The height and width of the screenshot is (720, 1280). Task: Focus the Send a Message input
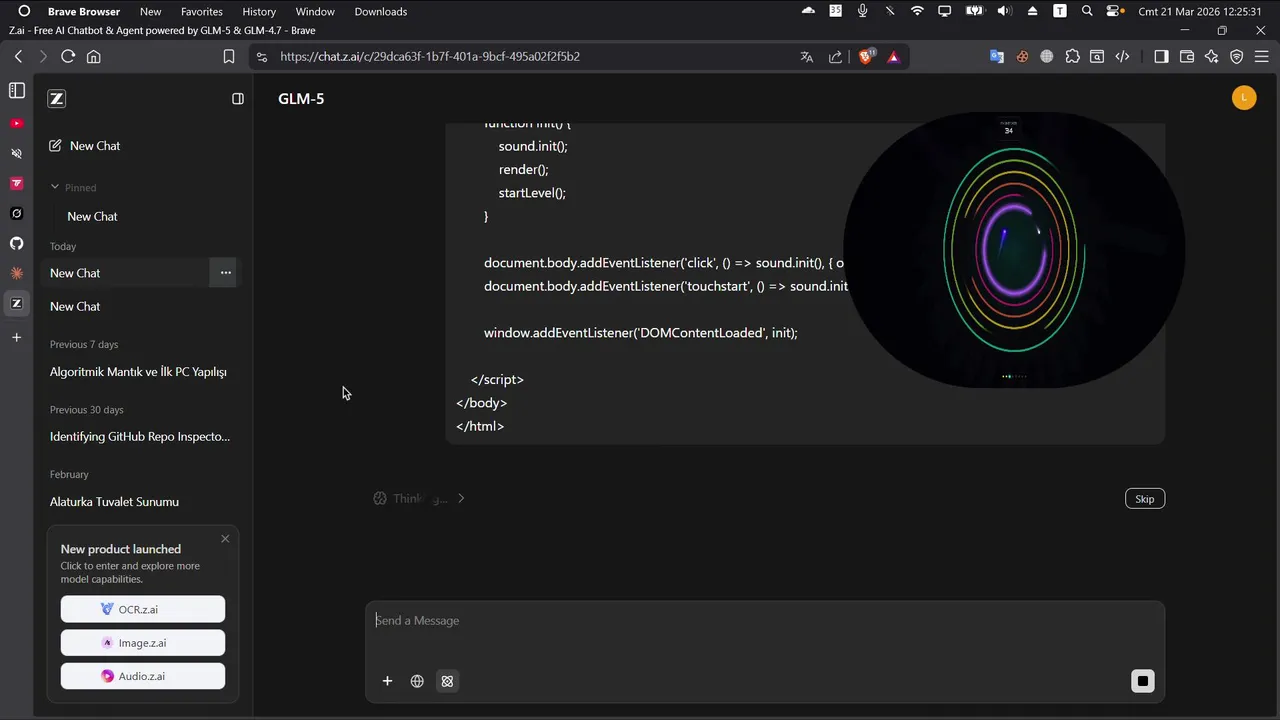765,621
